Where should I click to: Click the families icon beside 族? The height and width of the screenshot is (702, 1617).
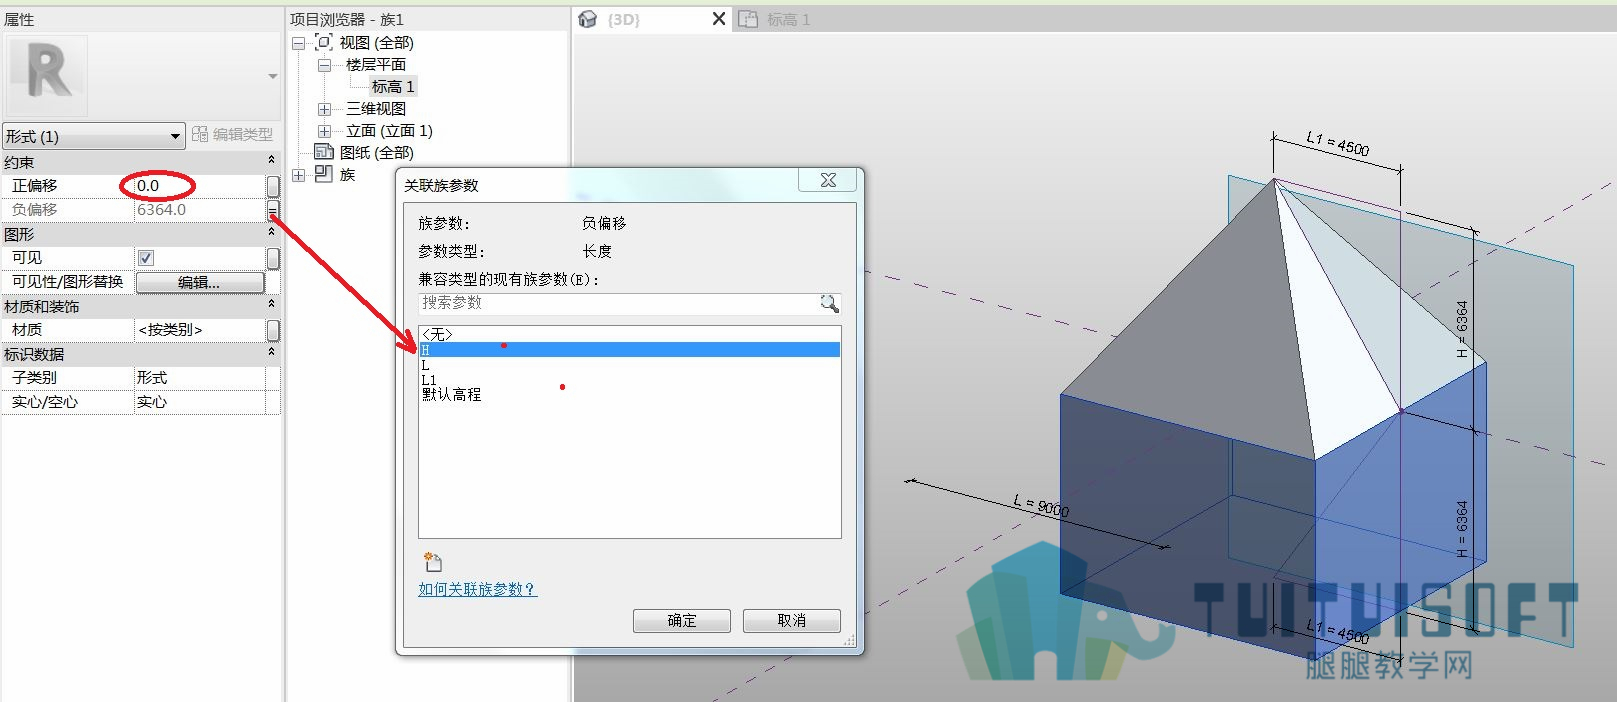(x=323, y=174)
